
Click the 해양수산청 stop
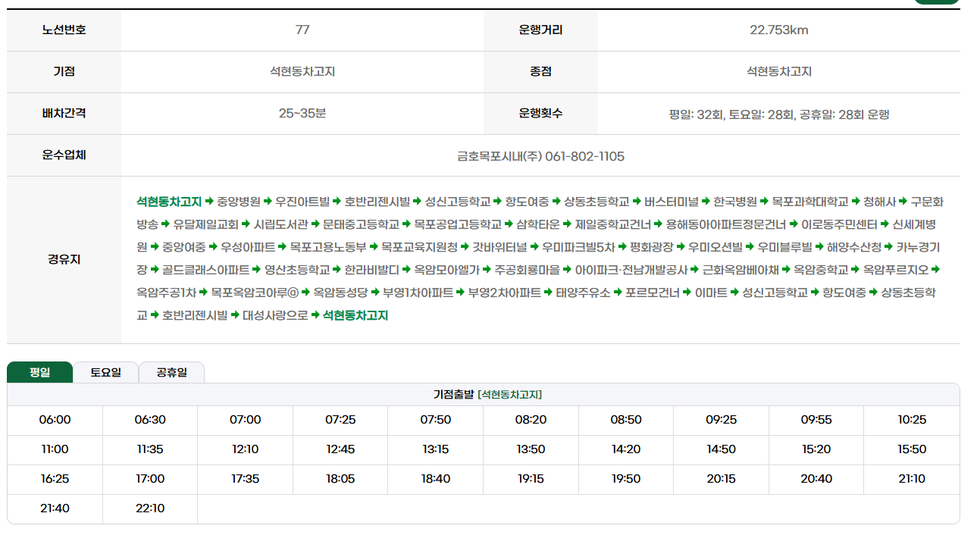pos(854,248)
